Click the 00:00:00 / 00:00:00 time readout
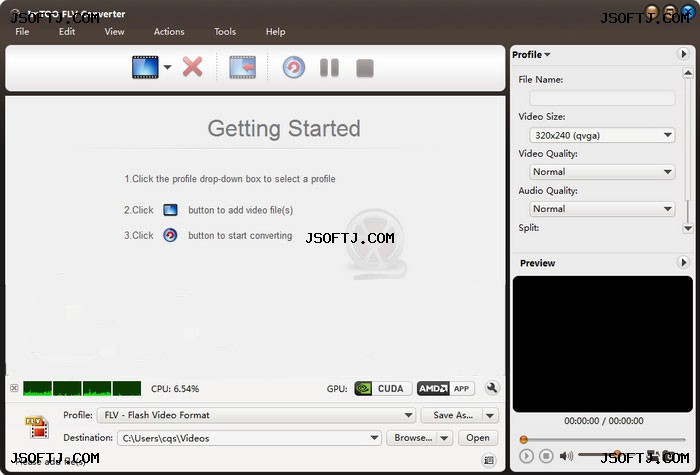 click(x=604, y=421)
